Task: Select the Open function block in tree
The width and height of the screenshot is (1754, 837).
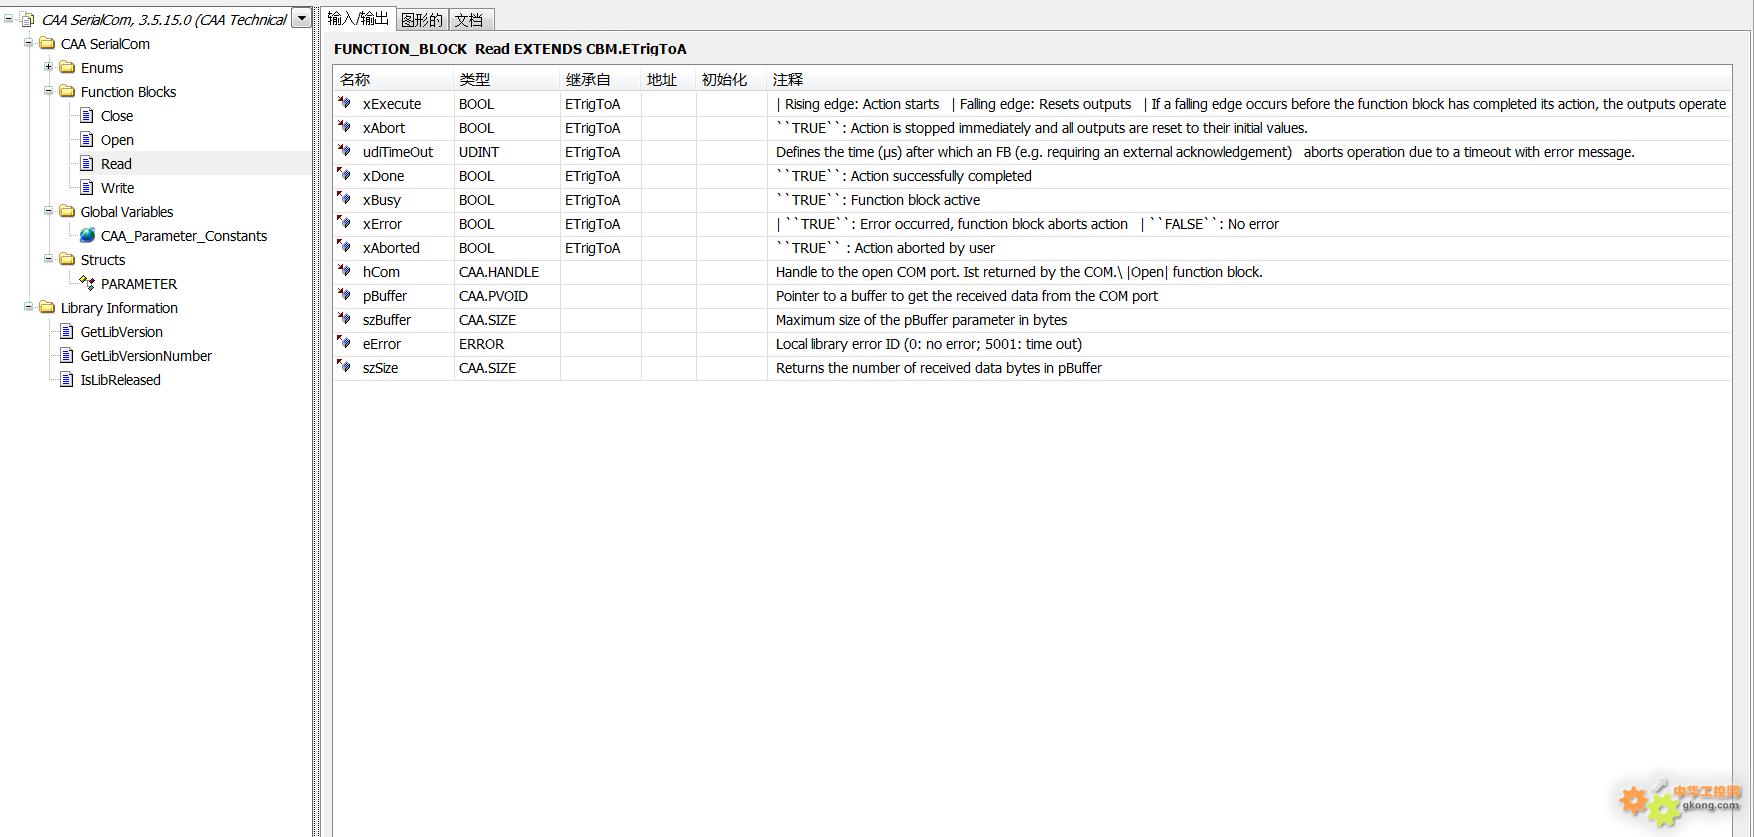Action: coord(117,140)
